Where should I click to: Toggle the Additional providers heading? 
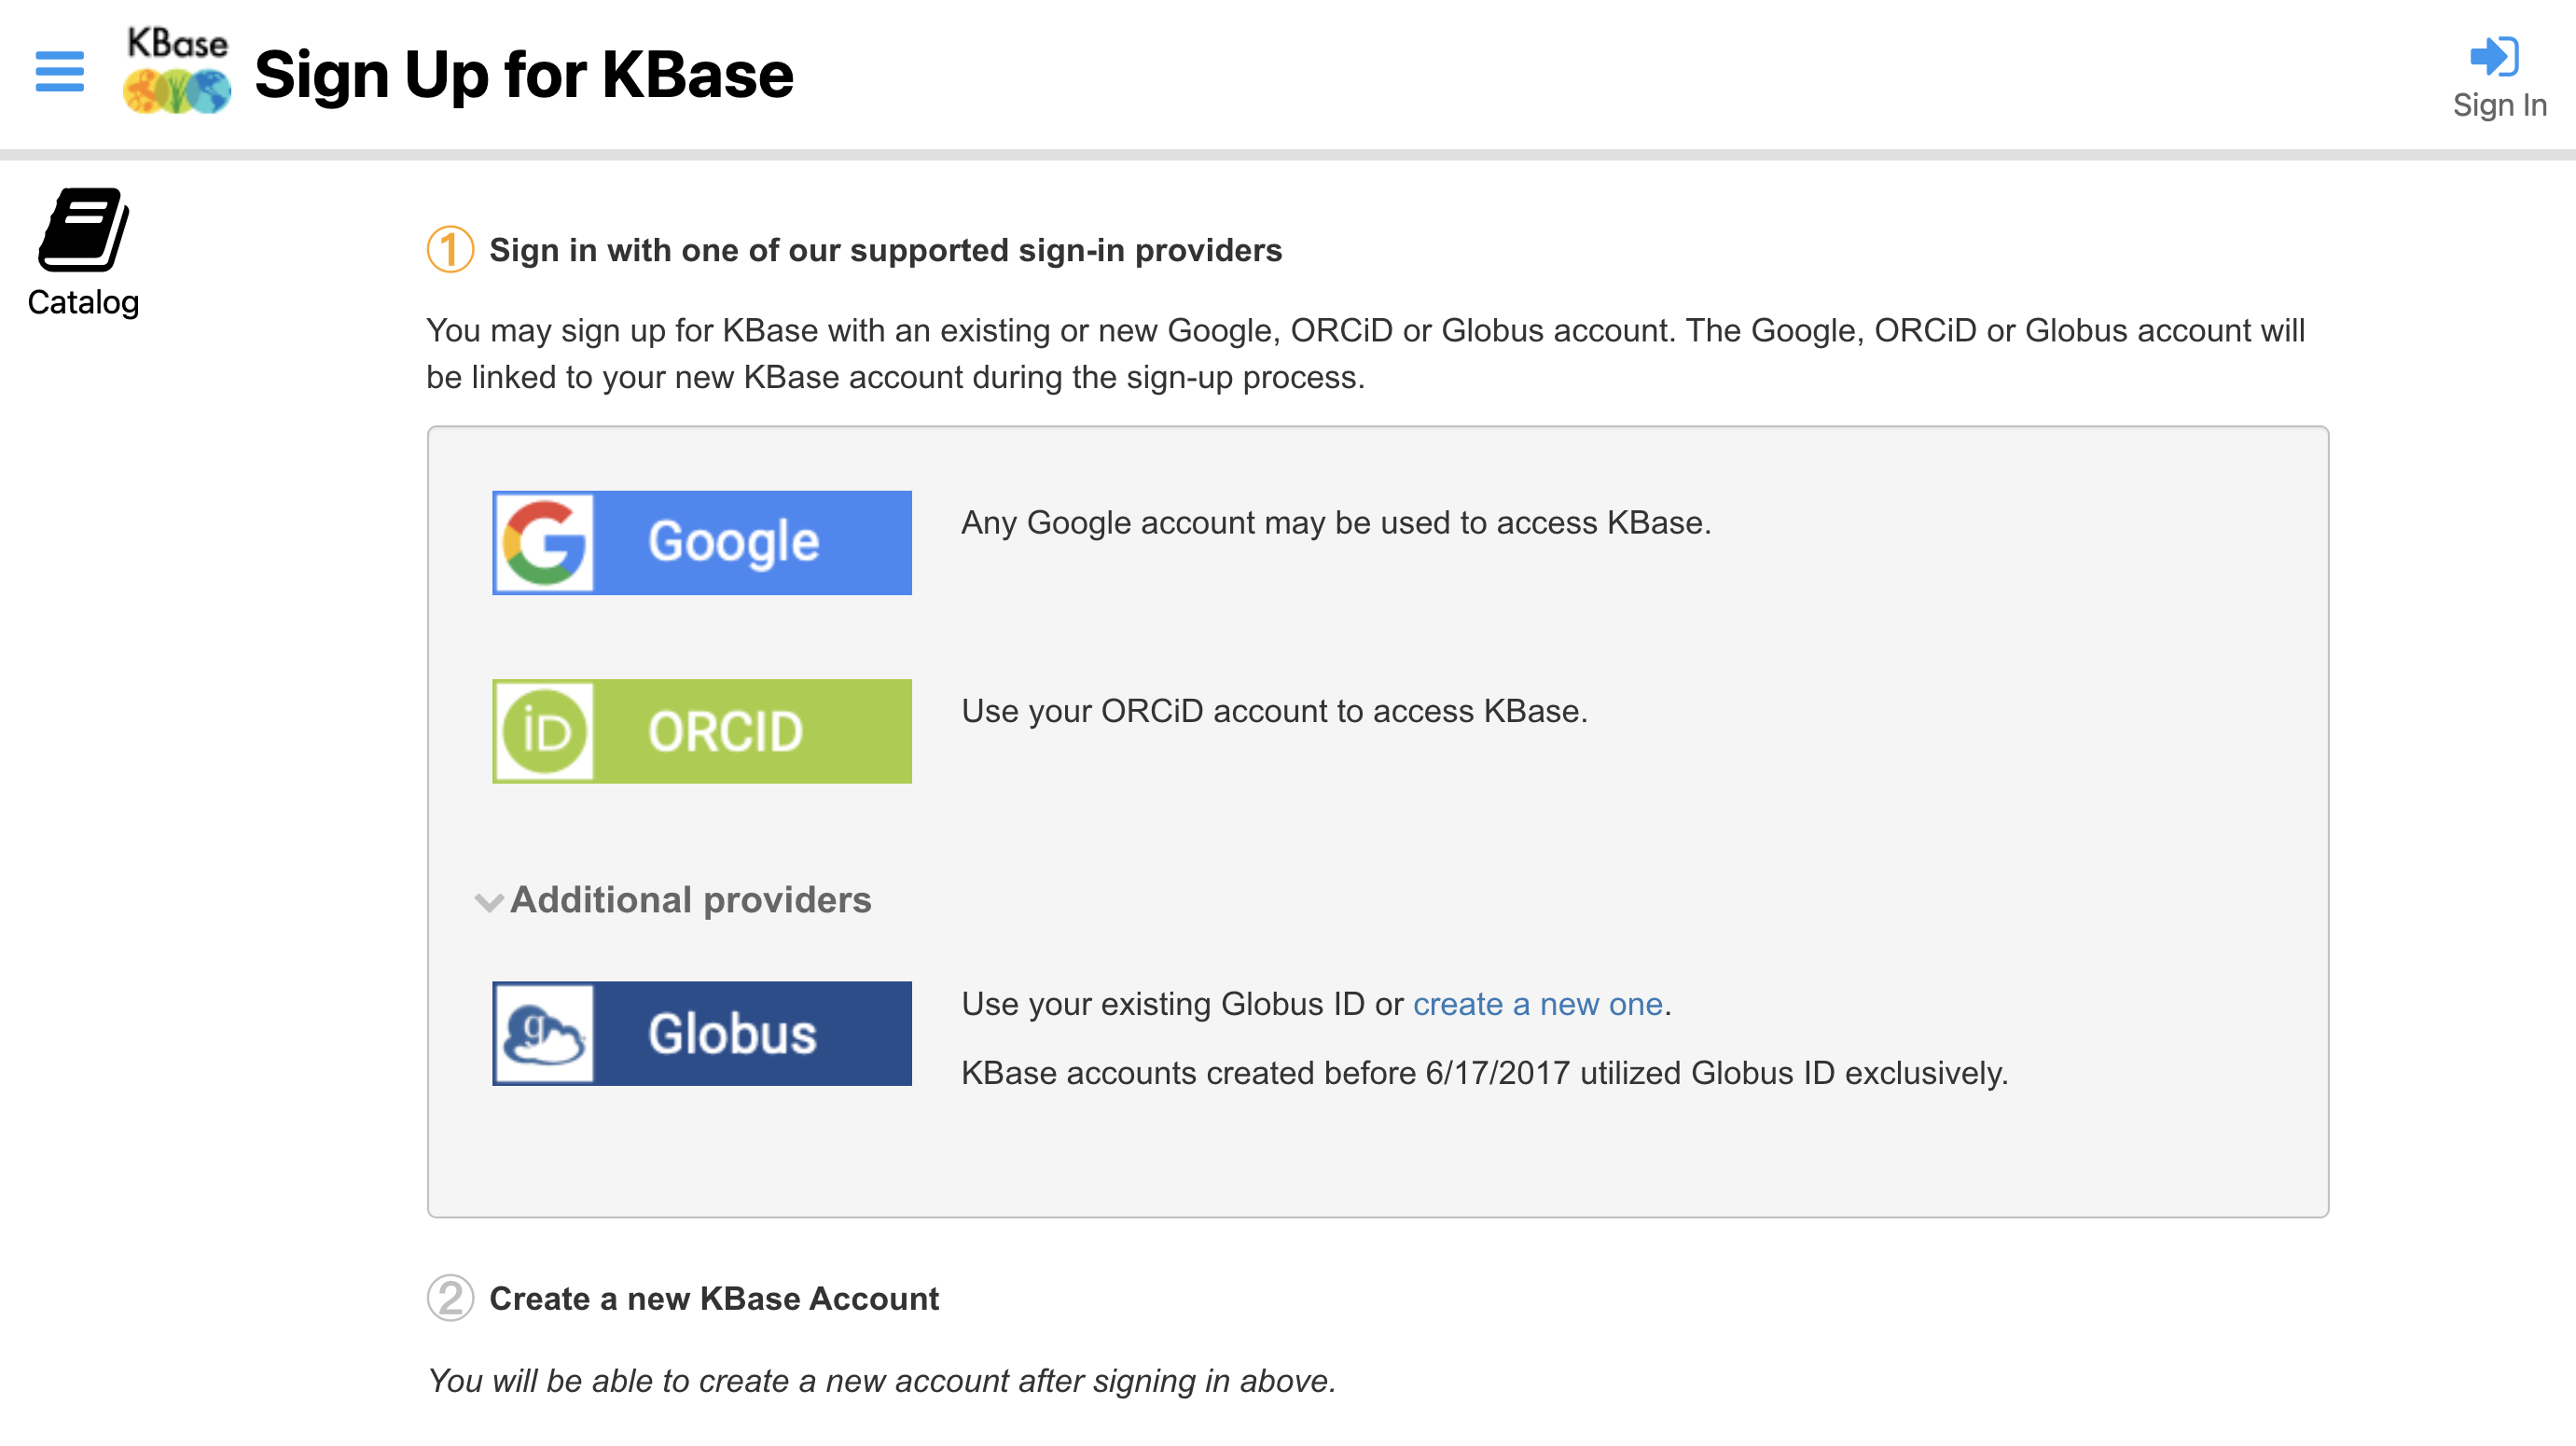pos(691,900)
